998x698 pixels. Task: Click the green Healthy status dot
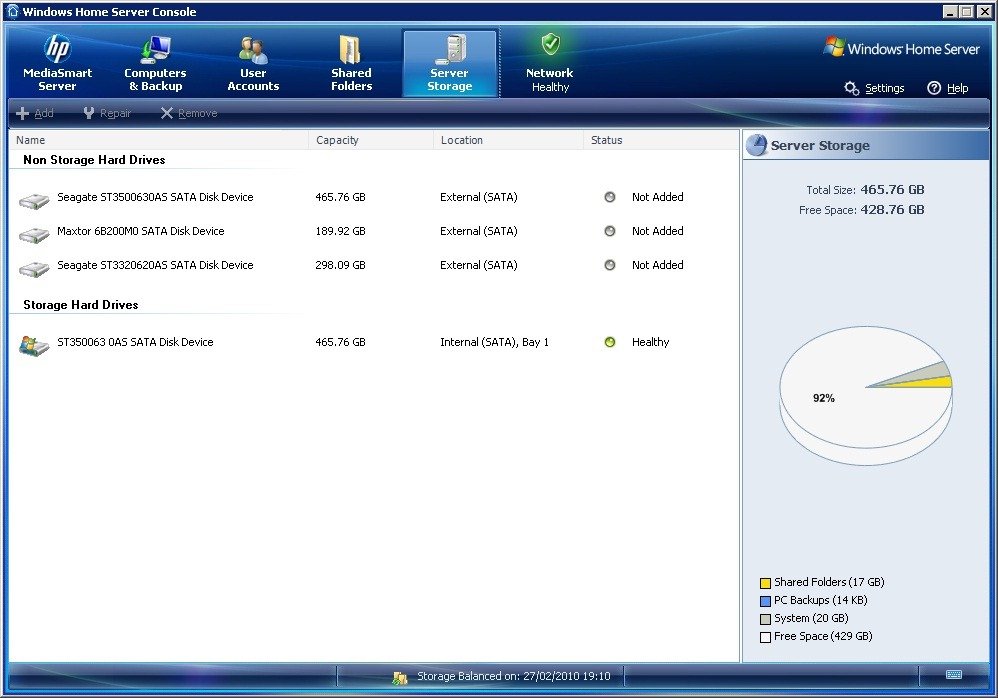pyautogui.click(x=610, y=342)
